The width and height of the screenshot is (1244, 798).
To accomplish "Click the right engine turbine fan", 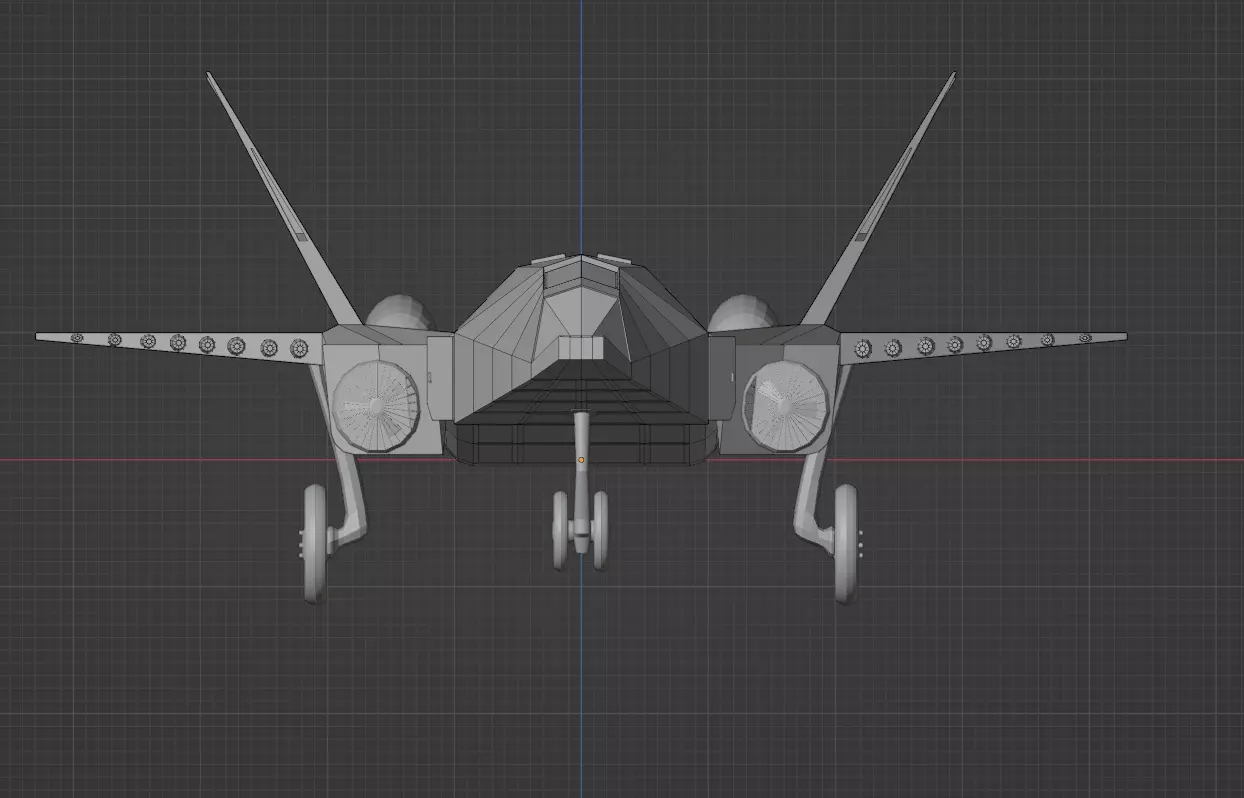I will 786,405.
